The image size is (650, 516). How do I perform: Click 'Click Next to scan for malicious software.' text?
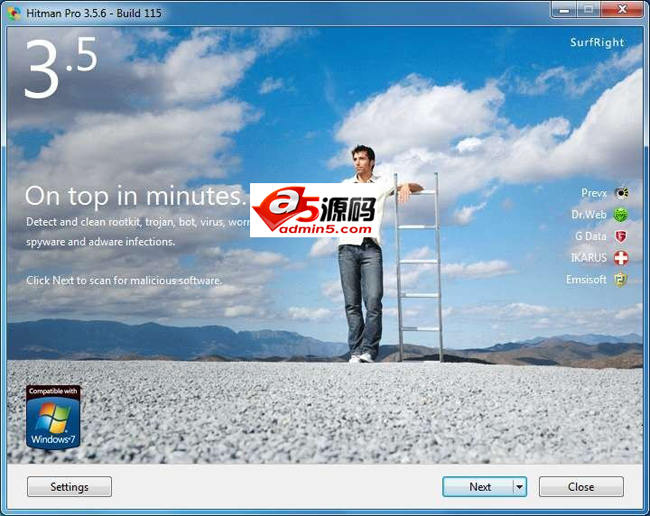[x=124, y=281]
